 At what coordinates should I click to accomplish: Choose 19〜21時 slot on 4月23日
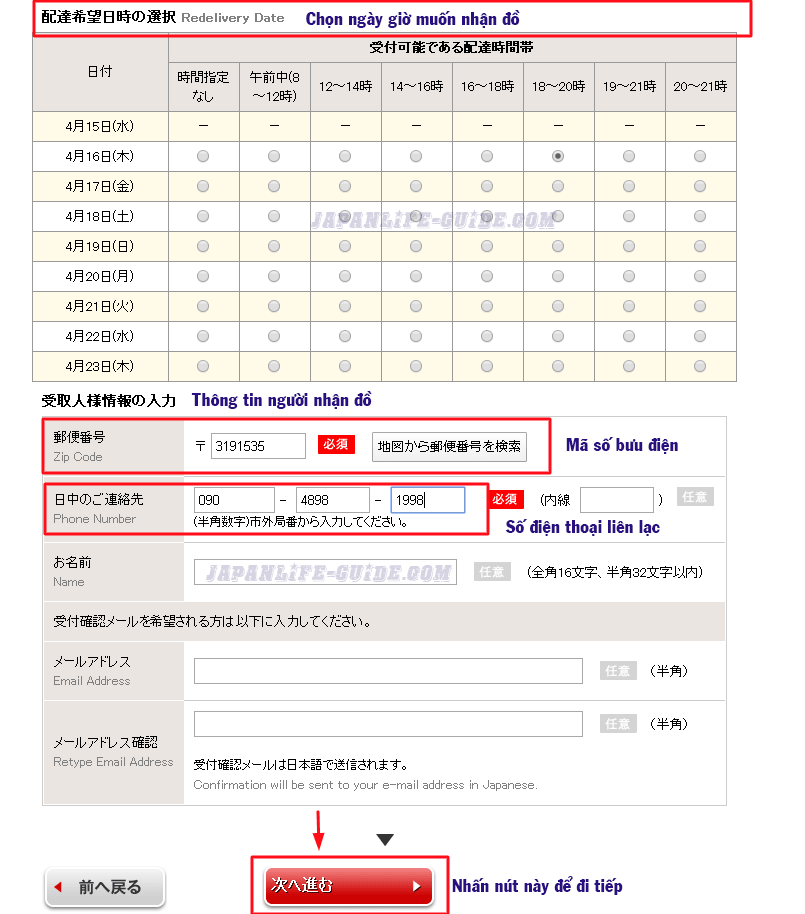click(629, 366)
